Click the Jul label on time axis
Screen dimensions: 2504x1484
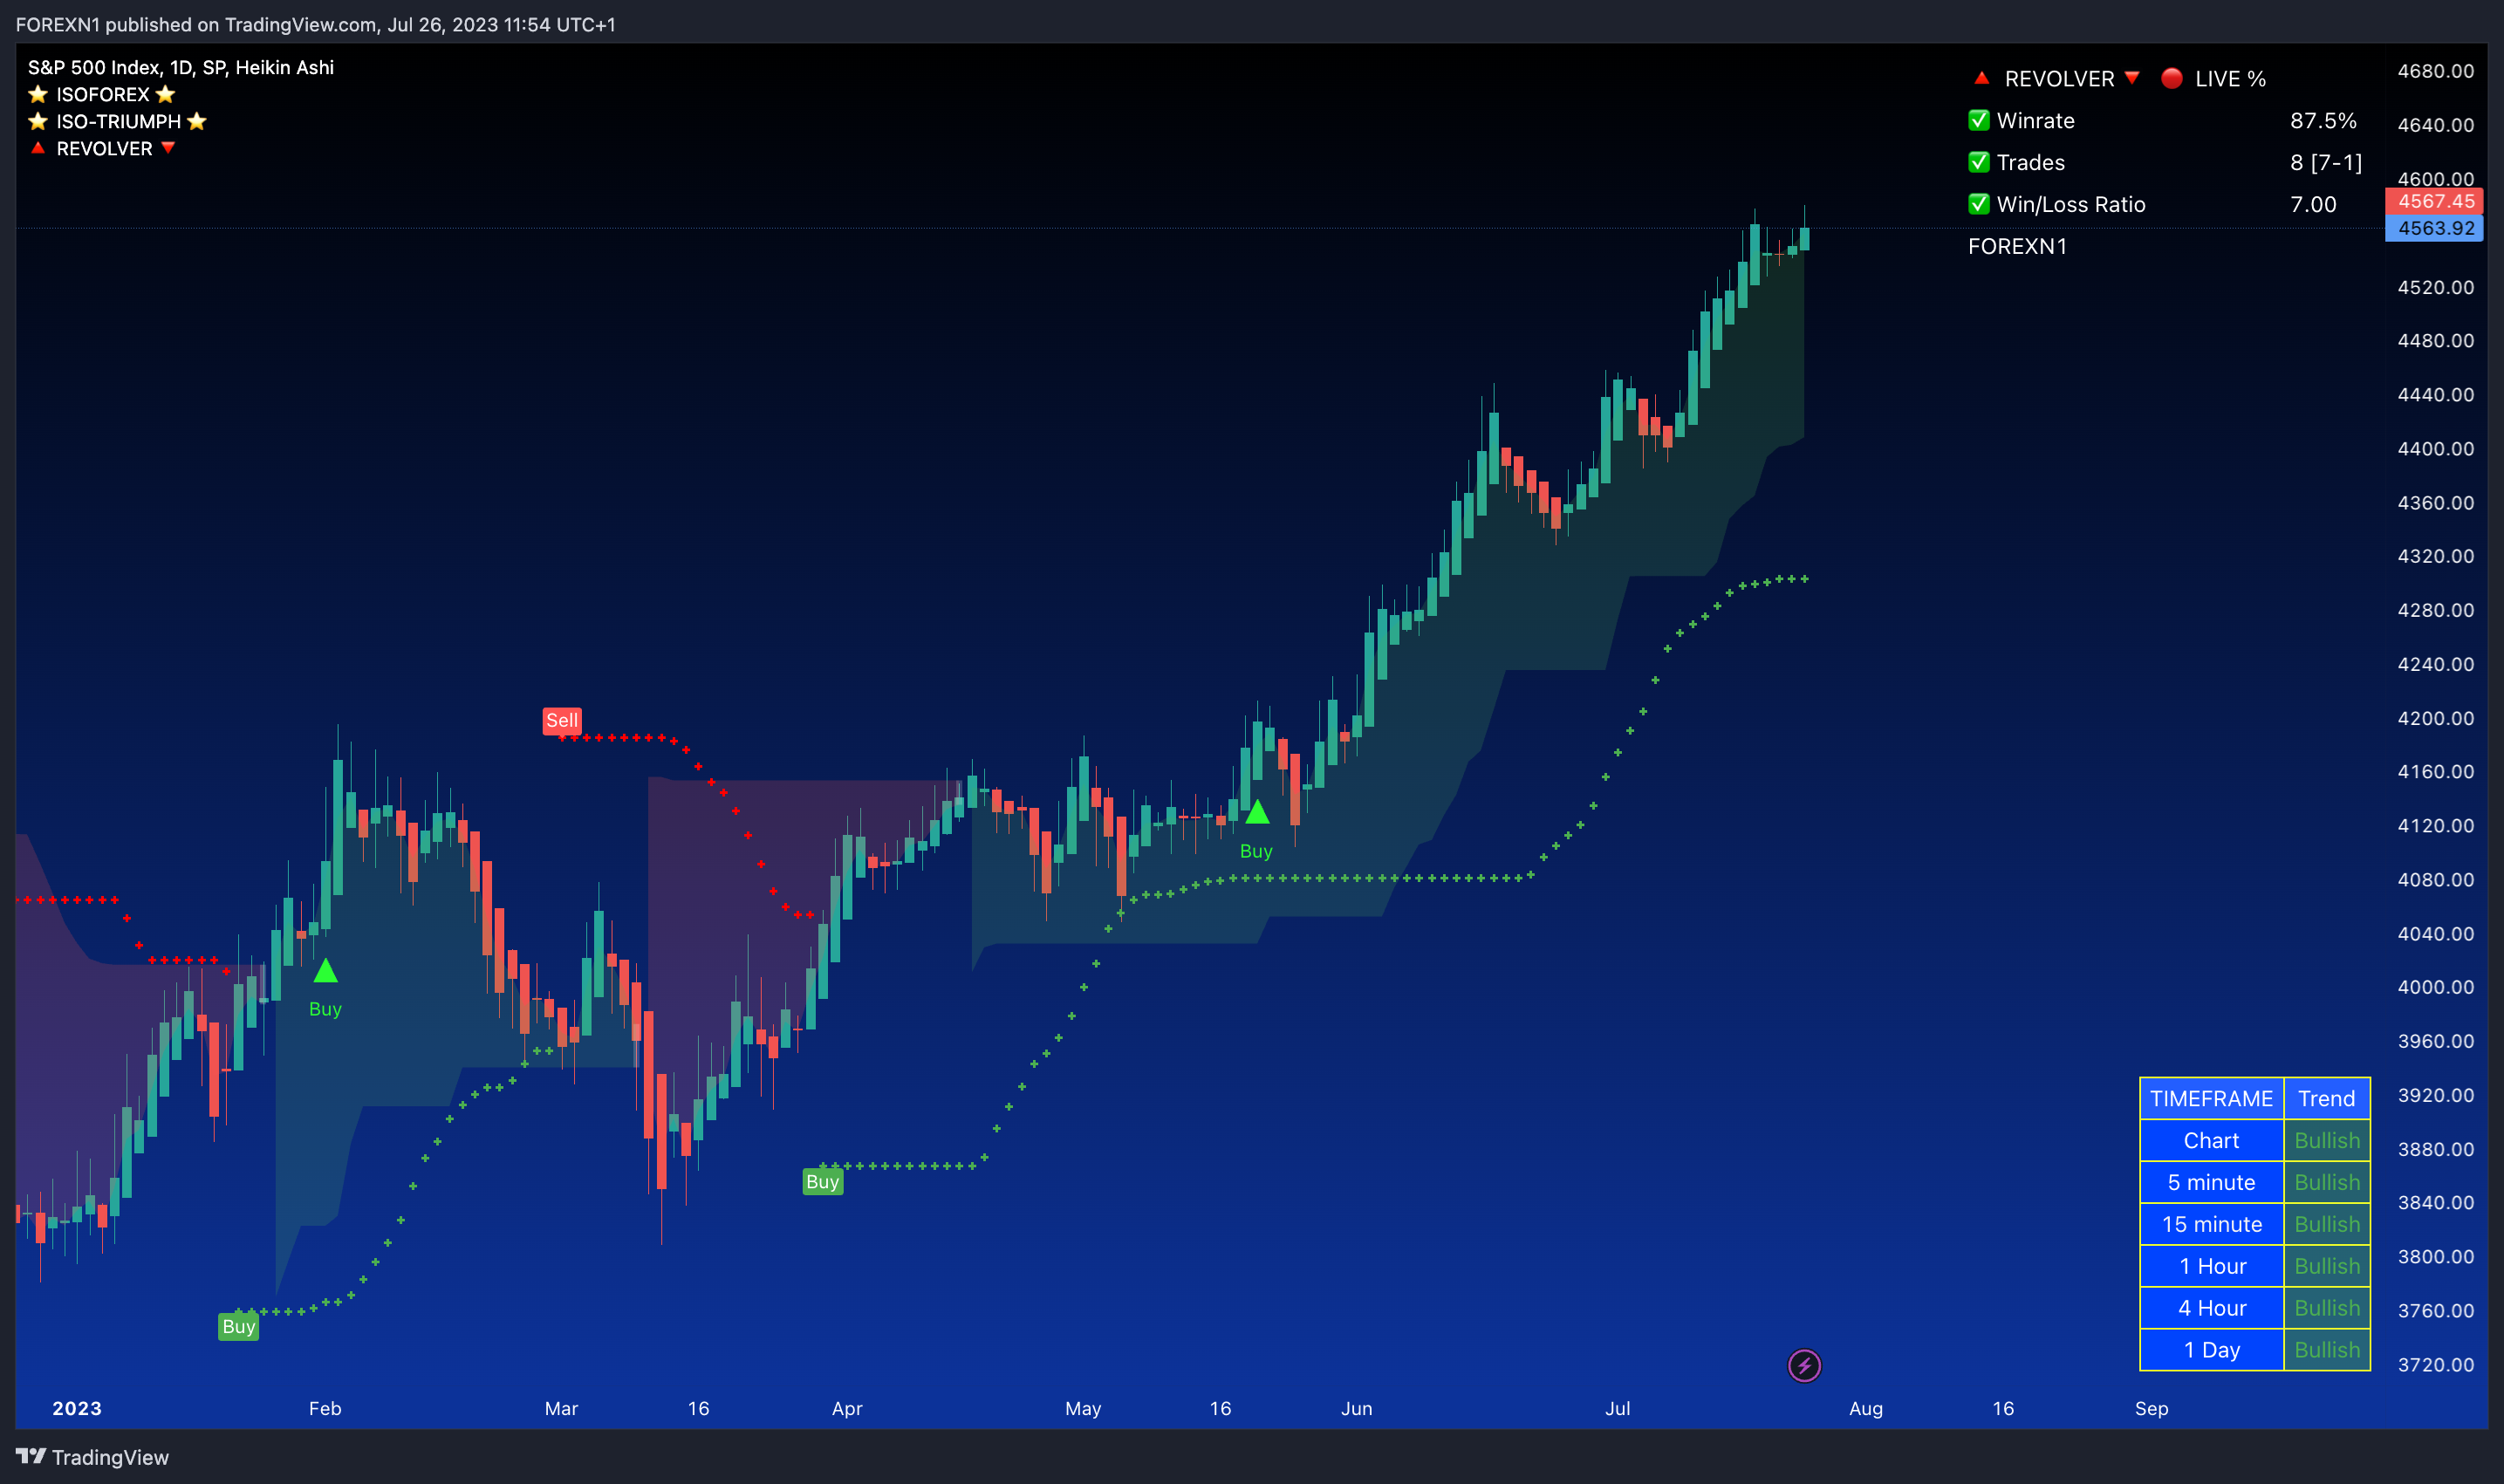pyautogui.click(x=1617, y=1408)
